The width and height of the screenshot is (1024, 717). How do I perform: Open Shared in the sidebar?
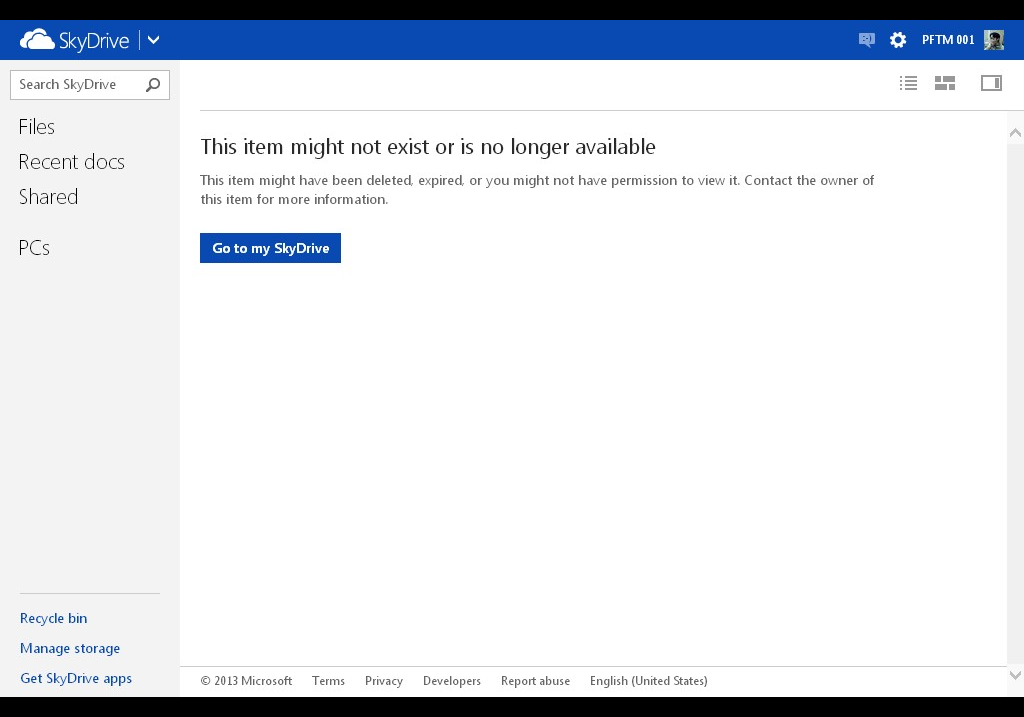[x=48, y=197]
